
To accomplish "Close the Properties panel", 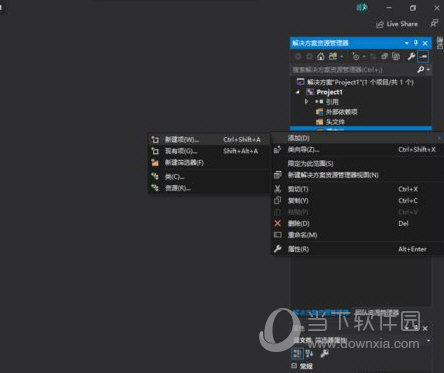I will [425, 329].
